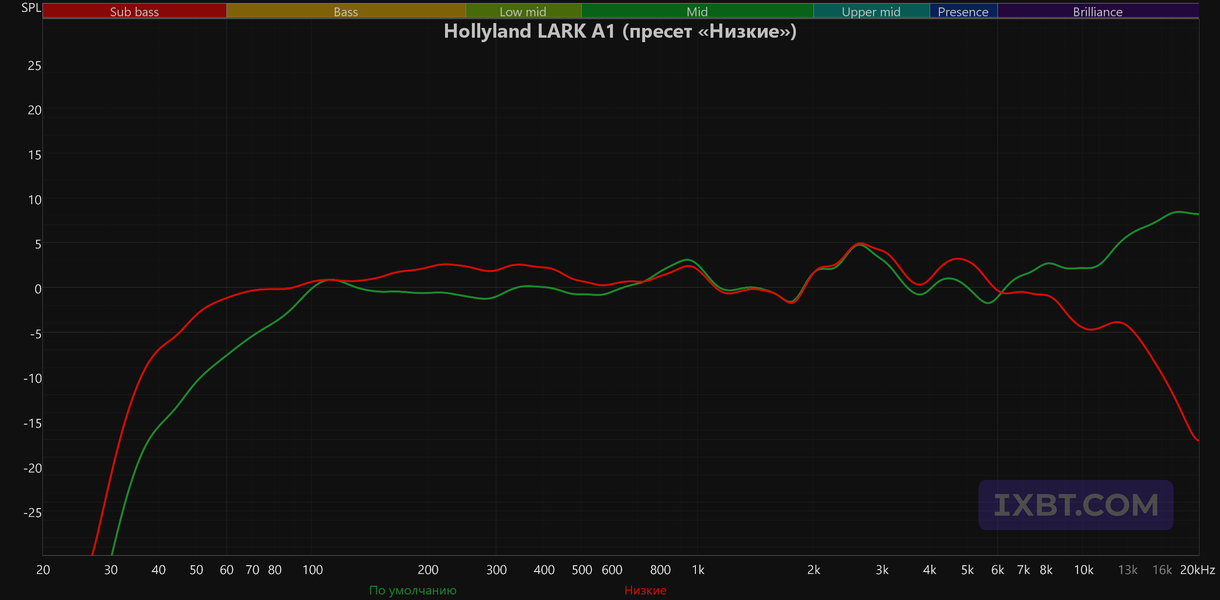Select the Bass band label
Image resolution: width=1220 pixels, height=600 pixels.
[346, 12]
